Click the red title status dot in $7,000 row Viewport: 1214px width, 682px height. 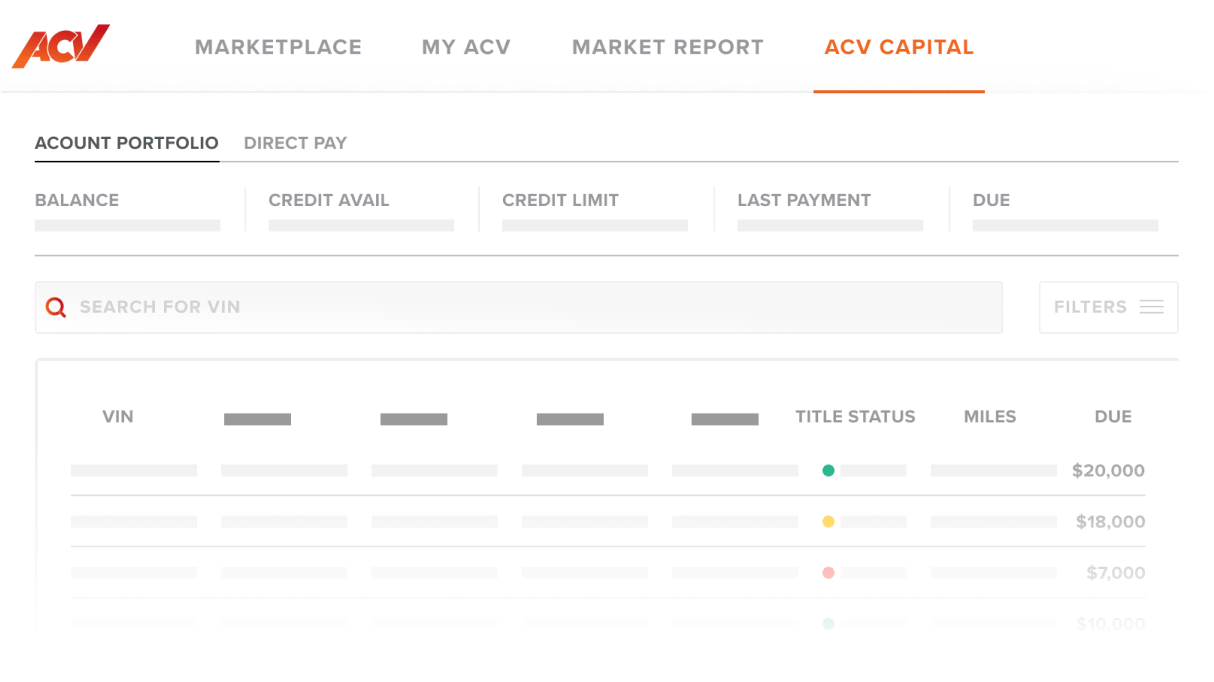coord(828,573)
